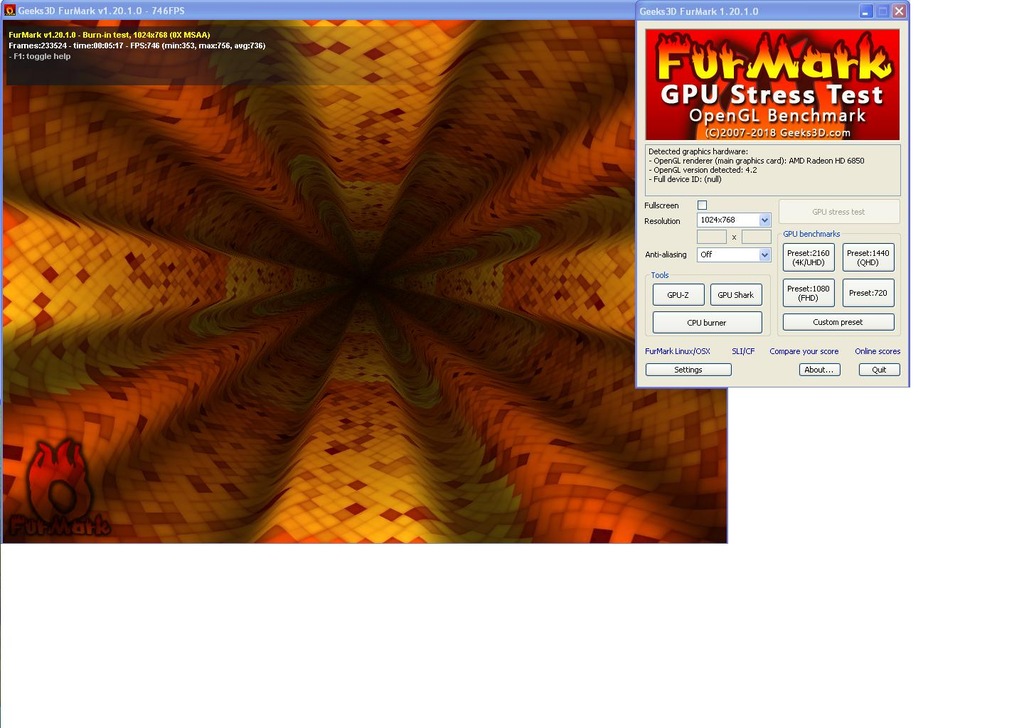This screenshot has height=728, width=1024.
Task: Click the custom height input field
Action: tap(756, 237)
